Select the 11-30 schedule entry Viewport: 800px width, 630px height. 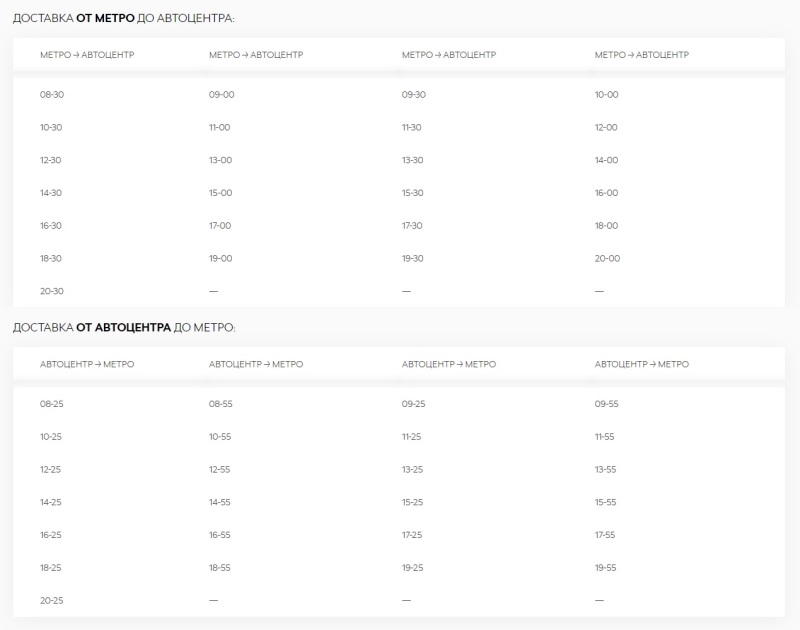(x=412, y=128)
